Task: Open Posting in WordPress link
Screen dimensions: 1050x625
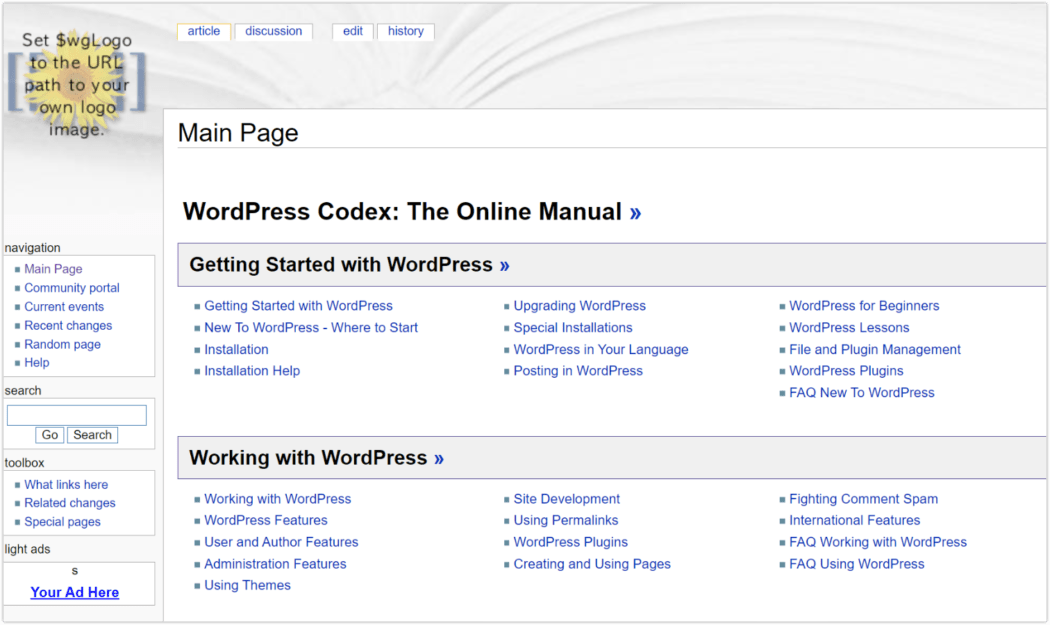Action: [x=578, y=370]
